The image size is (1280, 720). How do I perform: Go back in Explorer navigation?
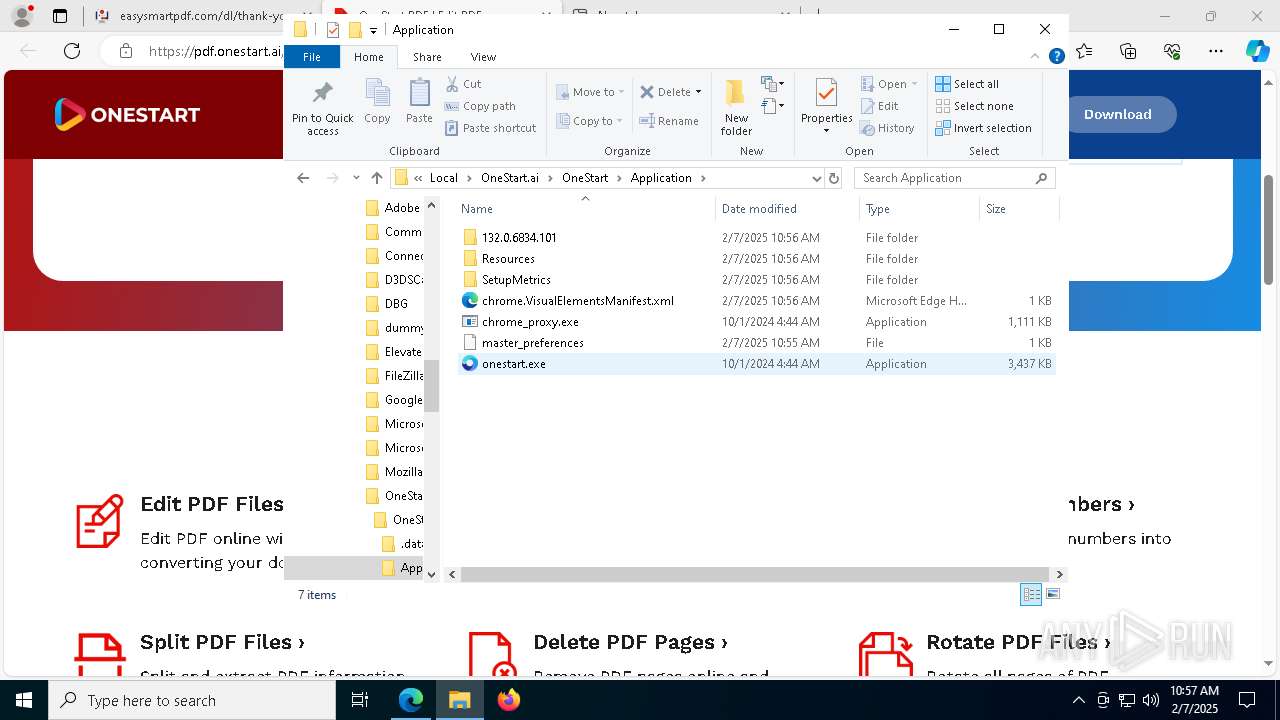click(303, 178)
